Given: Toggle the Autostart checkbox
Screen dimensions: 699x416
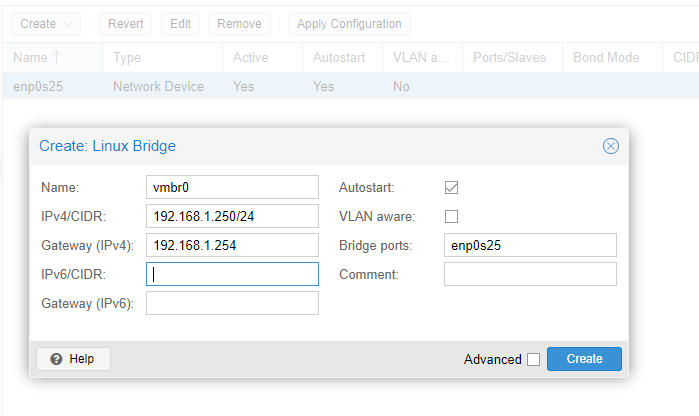Looking at the screenshot, I should coord(451,188).
